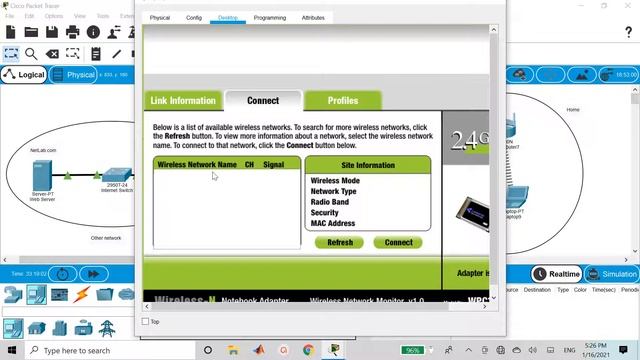Open Chrome from the taskbar
This screenshot has height=360, width=640.
309,350
